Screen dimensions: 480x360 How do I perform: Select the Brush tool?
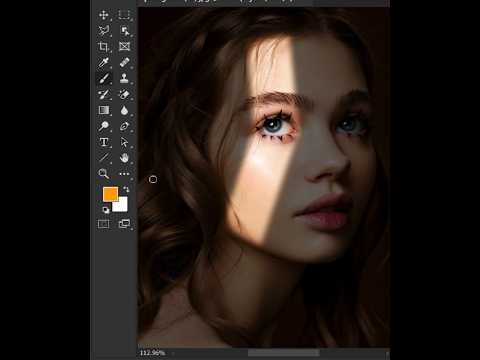coord(104,78)
